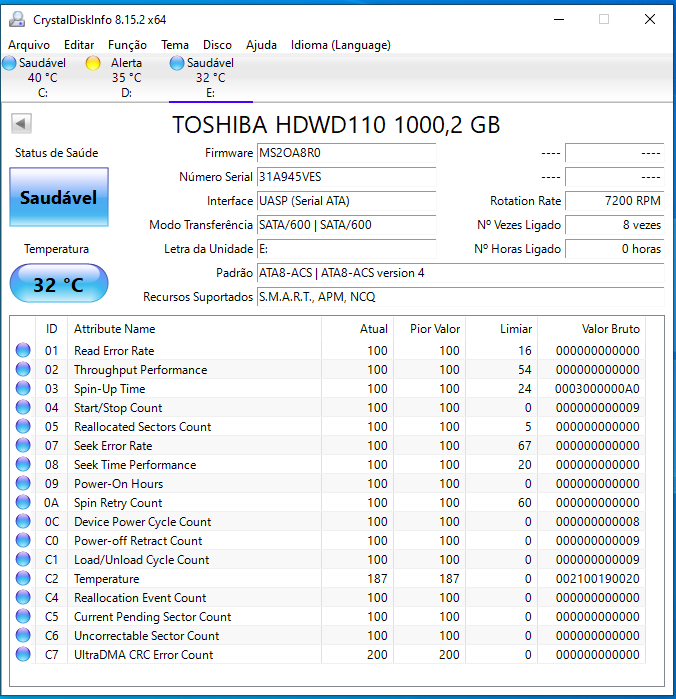This screenshot has width=676, height=699.
Task: Click status orb of Reallocation Event Count row
Action: (x=23, y=597)
